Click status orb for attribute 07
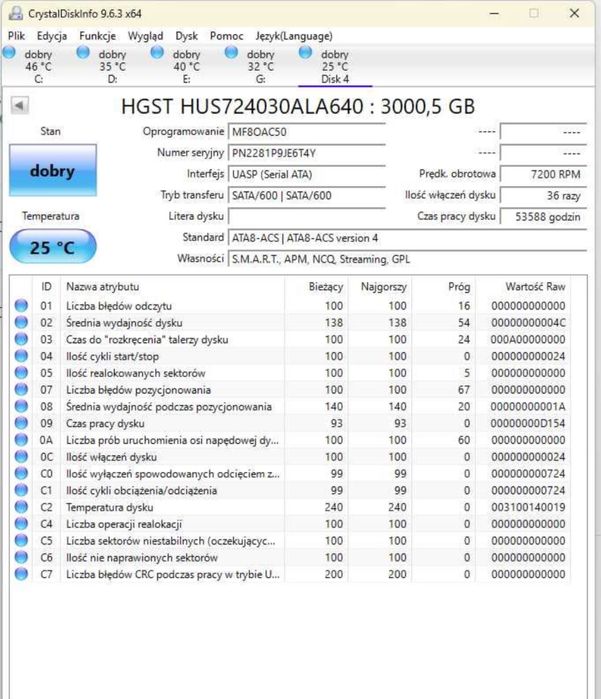This screenshot has height=699, width=601. [x=21, y=389]
